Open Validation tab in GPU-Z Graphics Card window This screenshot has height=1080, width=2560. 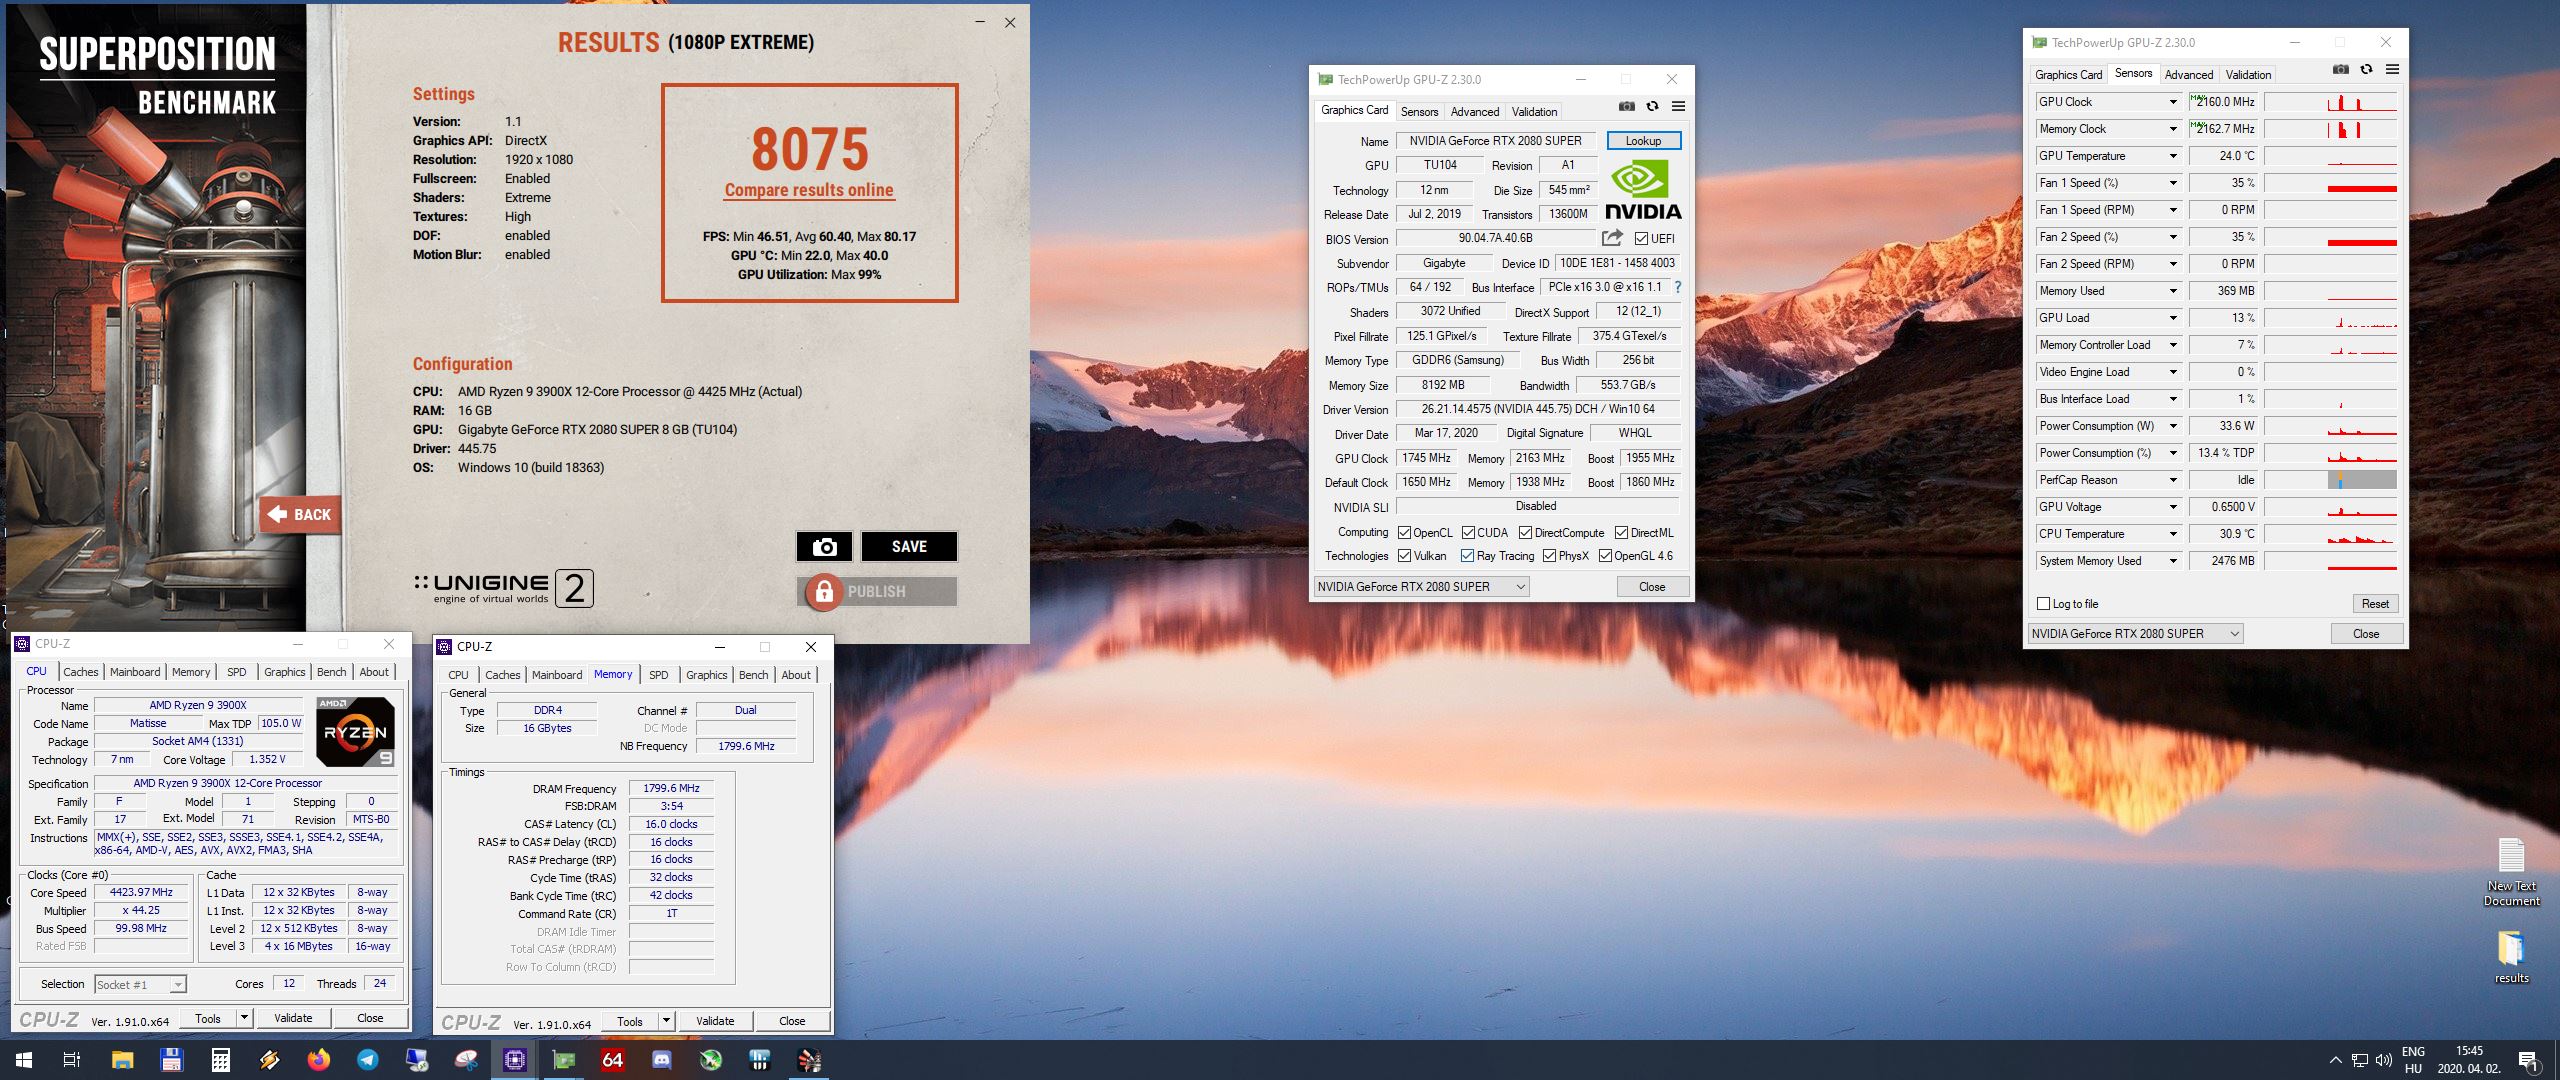(x=1534, y=112)
